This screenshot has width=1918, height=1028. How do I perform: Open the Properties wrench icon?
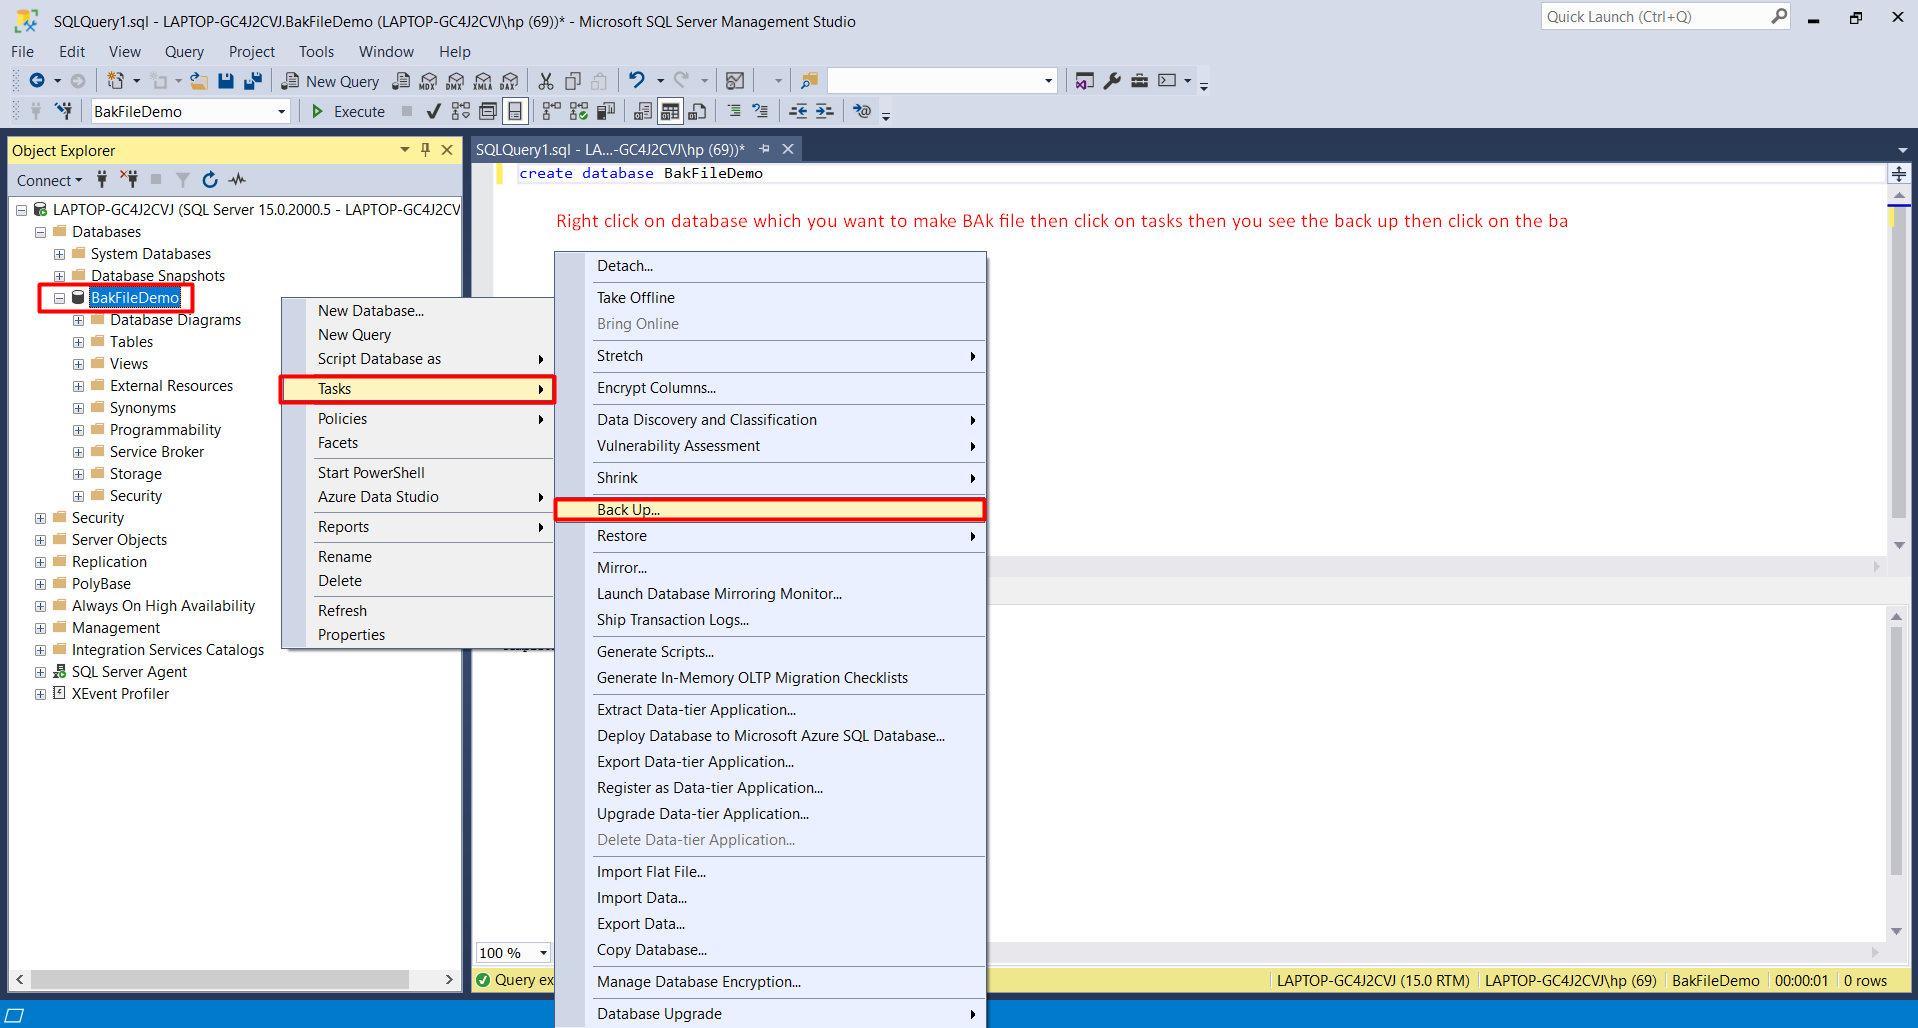click(1112, 81)
